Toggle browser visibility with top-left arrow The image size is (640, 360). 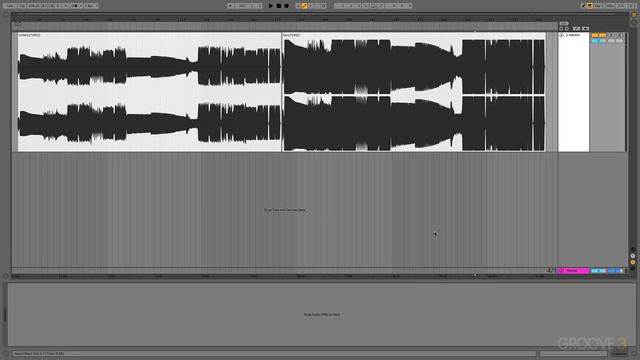coord(6,15)
